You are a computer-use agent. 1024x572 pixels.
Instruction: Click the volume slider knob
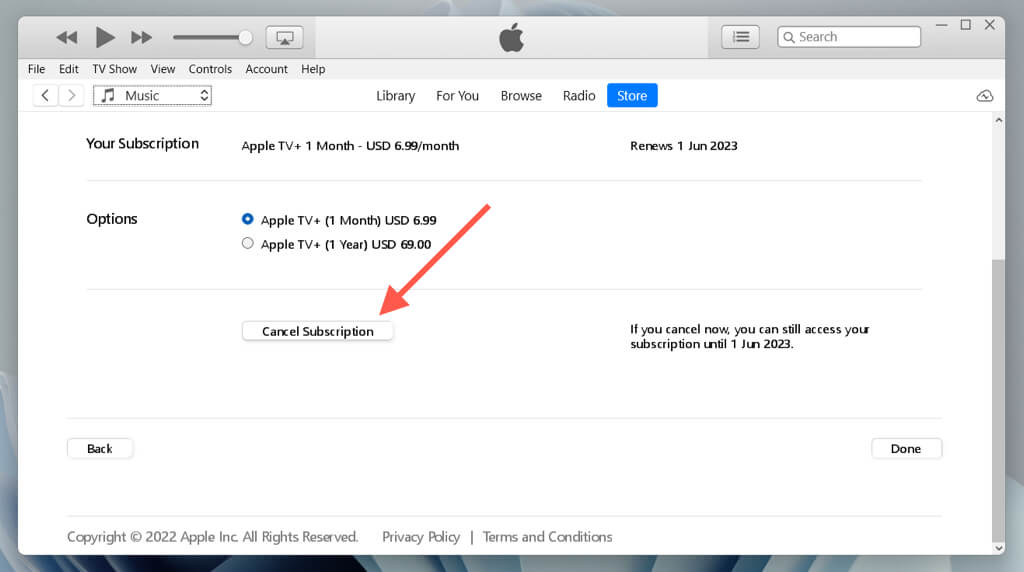(x=245, y=38)
